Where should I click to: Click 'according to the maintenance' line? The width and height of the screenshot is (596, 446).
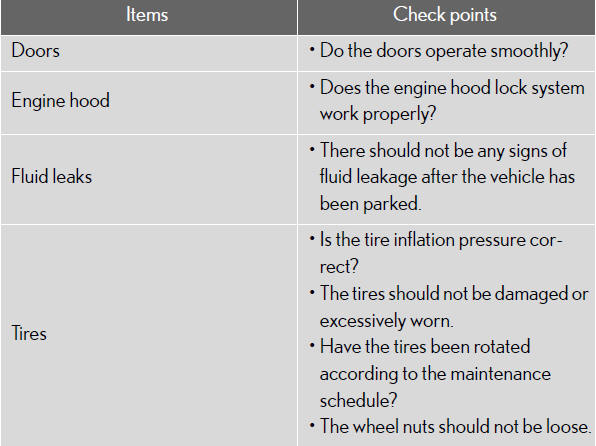tap(435, 374)
